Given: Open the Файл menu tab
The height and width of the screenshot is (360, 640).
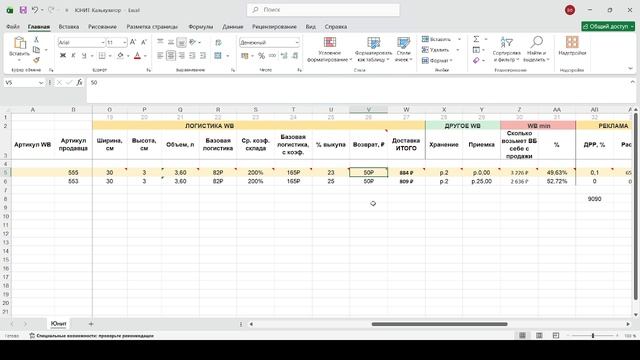Looking at the screenshot, I should click(x=13, y=27).
